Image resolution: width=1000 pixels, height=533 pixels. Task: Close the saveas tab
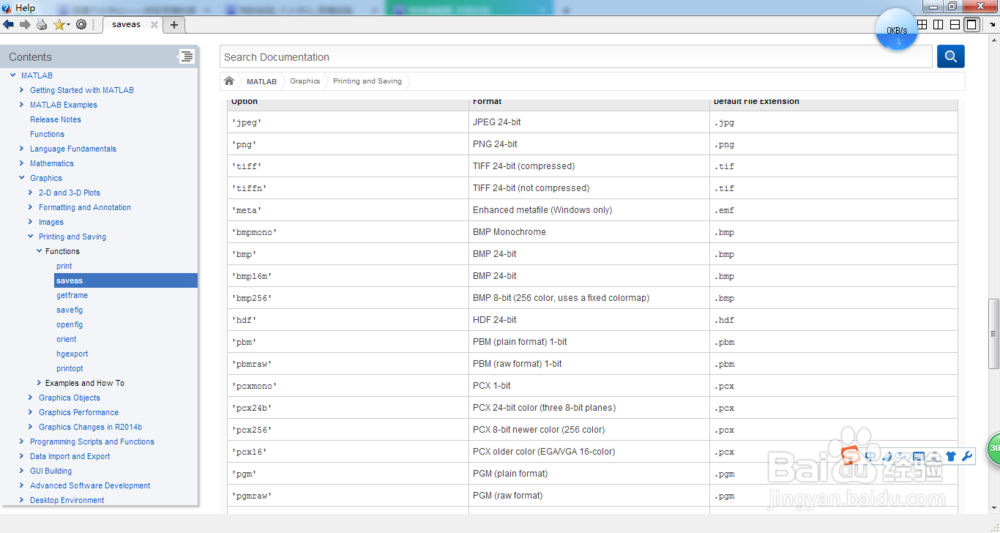tap(154, 24)
